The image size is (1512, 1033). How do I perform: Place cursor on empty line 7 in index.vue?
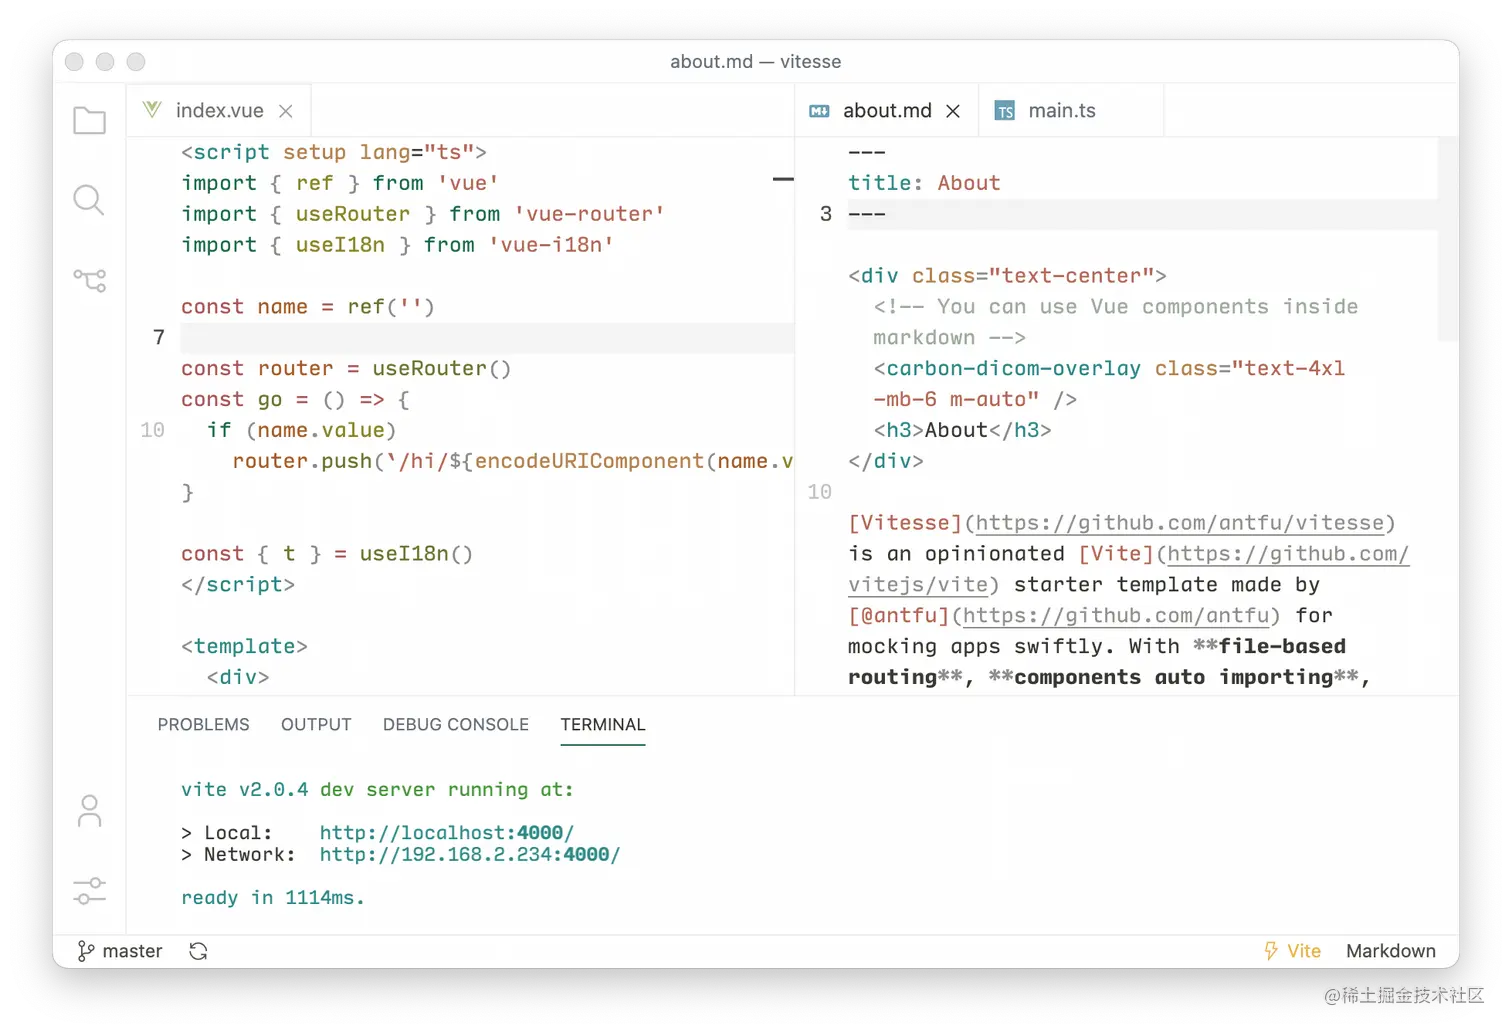coord(487,338)
